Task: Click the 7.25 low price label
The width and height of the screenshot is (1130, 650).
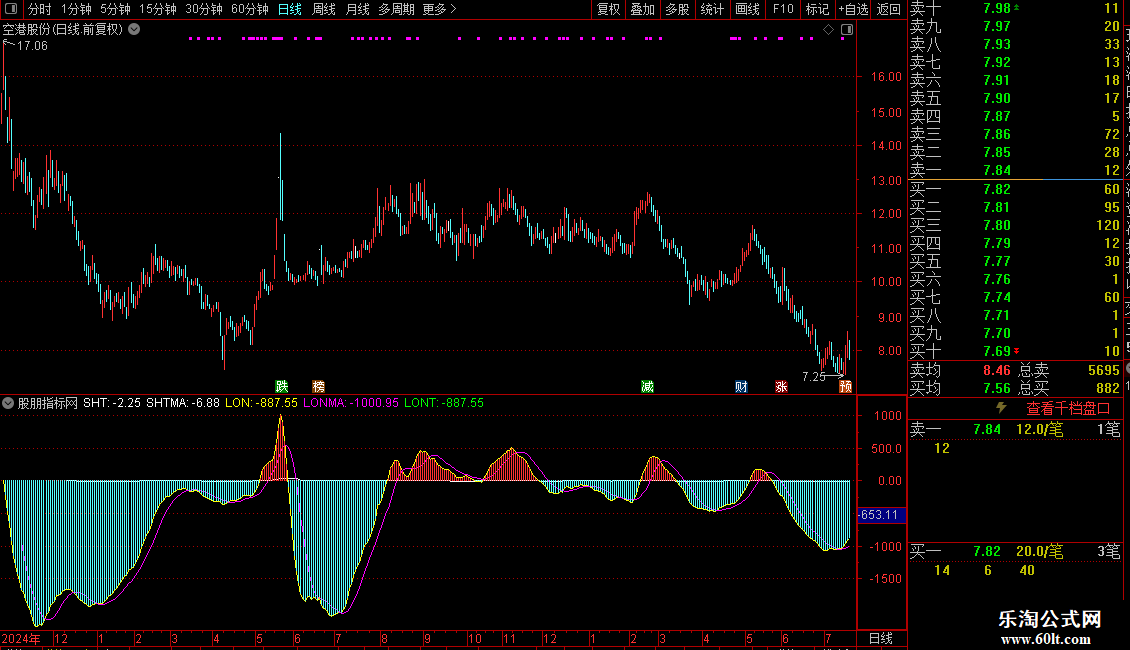Action: [814, 377]
